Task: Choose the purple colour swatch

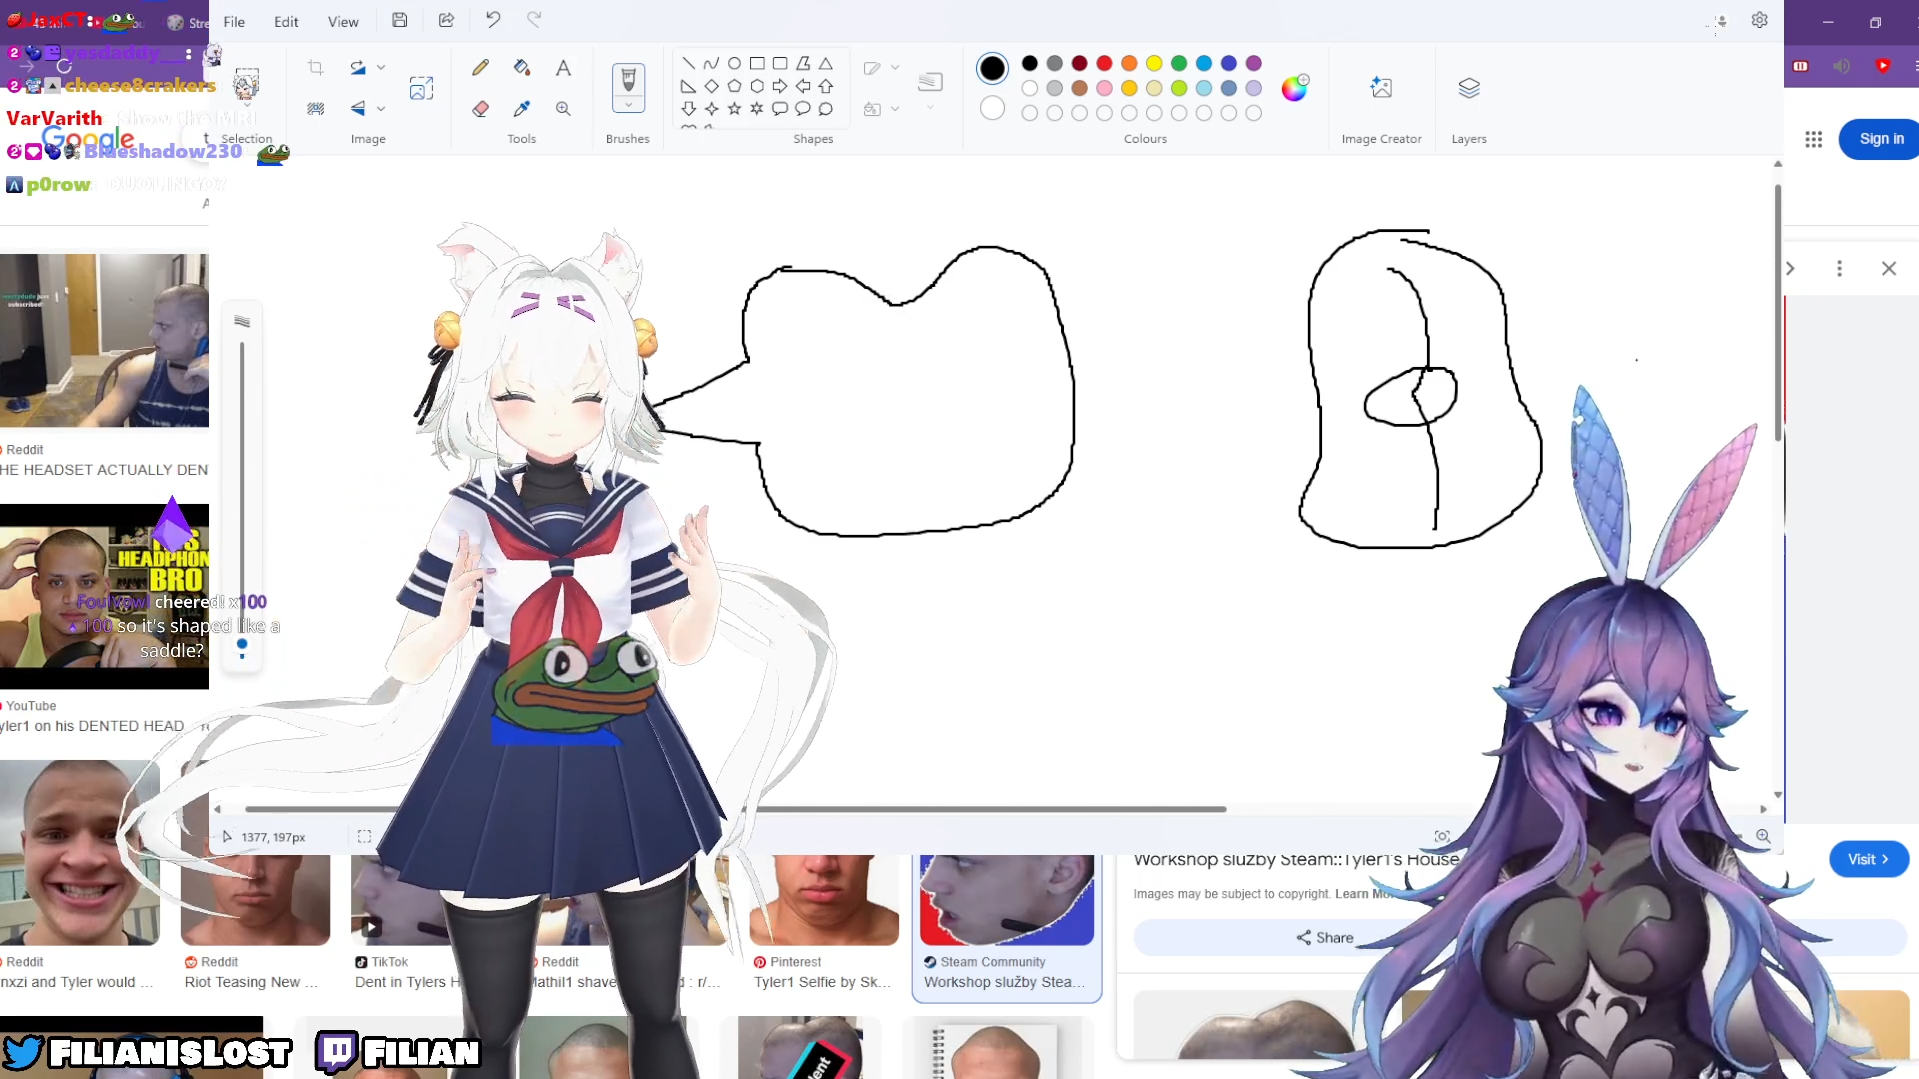Action: 1254,63
